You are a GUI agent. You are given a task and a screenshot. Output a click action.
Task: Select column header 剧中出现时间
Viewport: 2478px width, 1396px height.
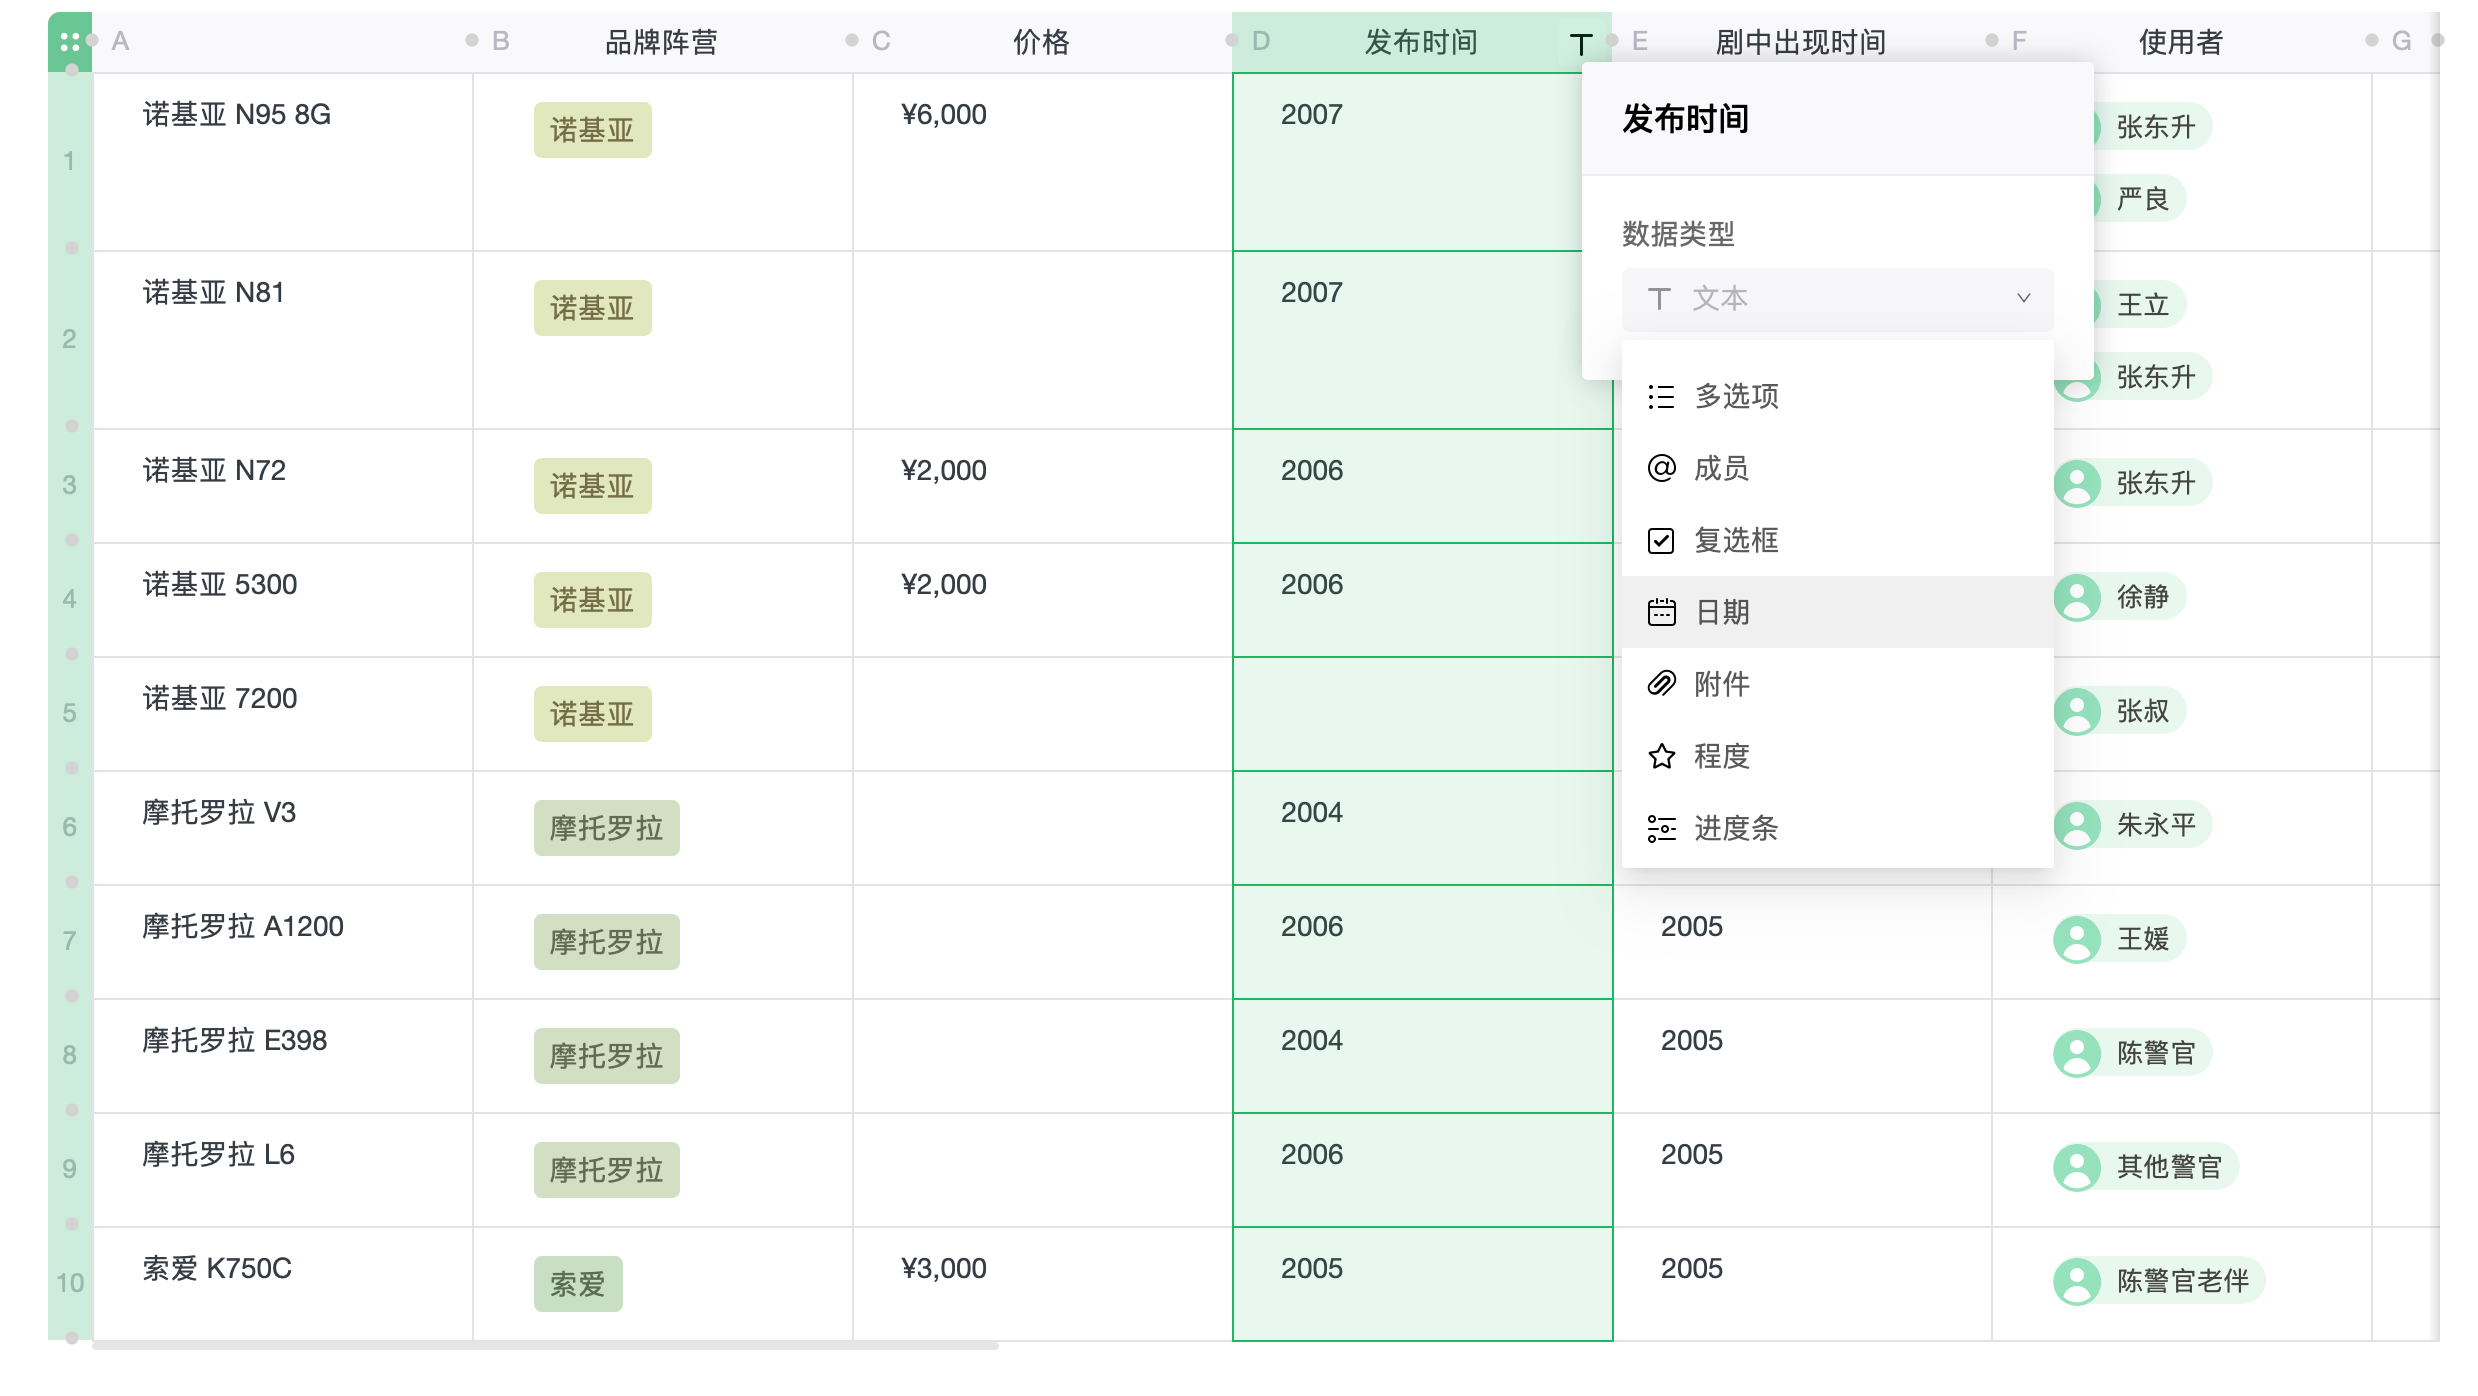(x=1801, y=42)
